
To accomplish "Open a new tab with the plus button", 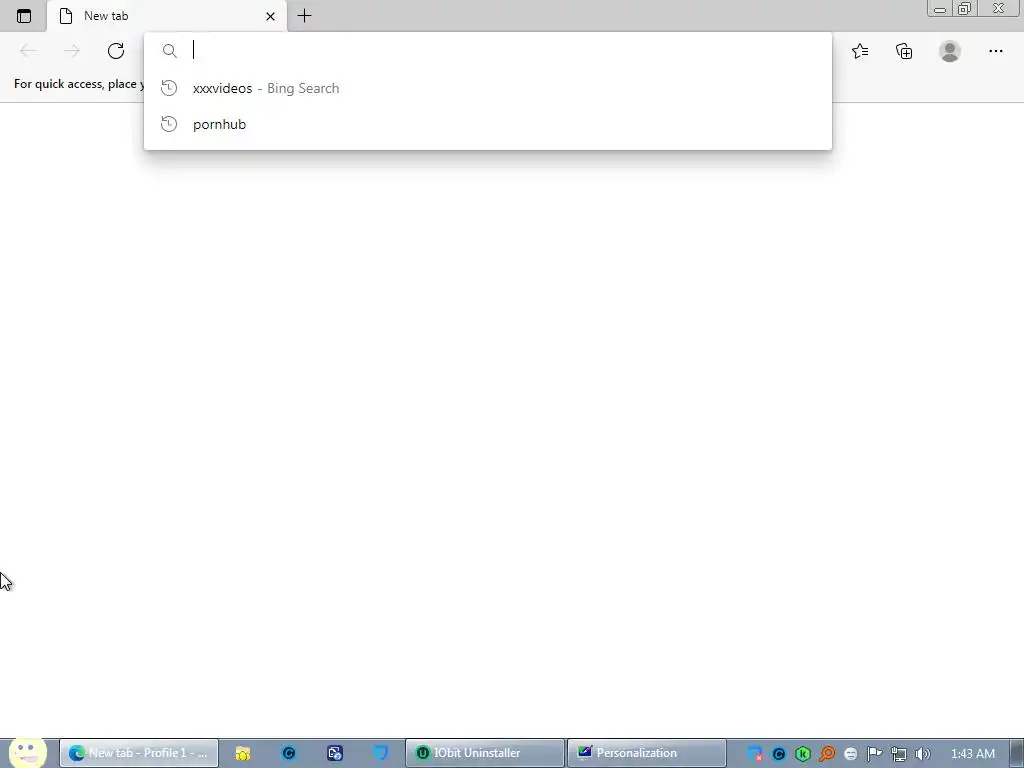I will 304,16.
